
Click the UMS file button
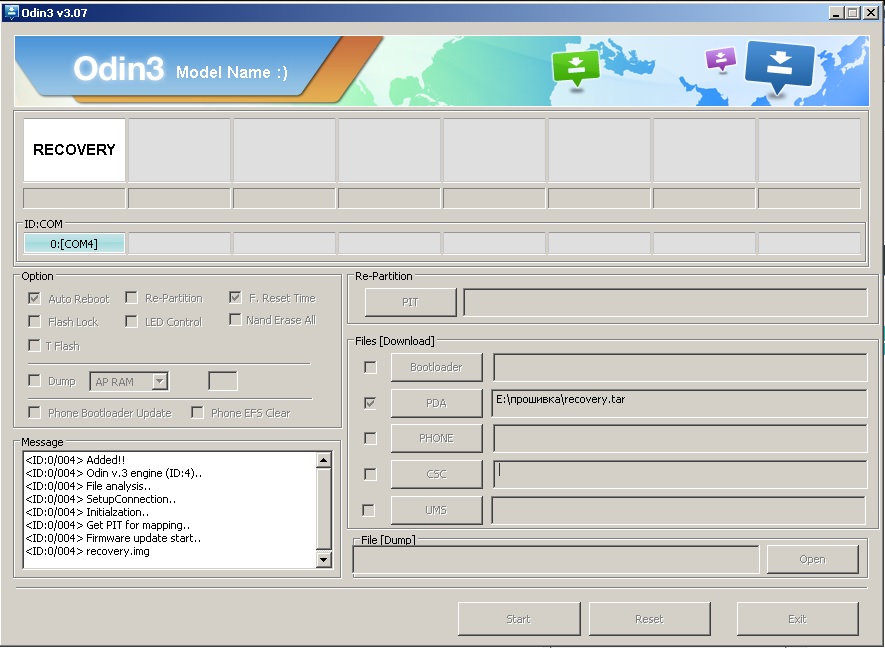coord(436,510)
